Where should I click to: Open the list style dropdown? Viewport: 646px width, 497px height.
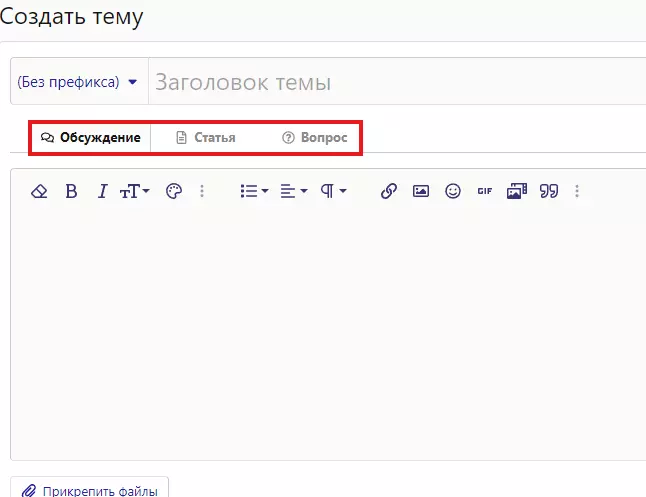pos(254,191)
